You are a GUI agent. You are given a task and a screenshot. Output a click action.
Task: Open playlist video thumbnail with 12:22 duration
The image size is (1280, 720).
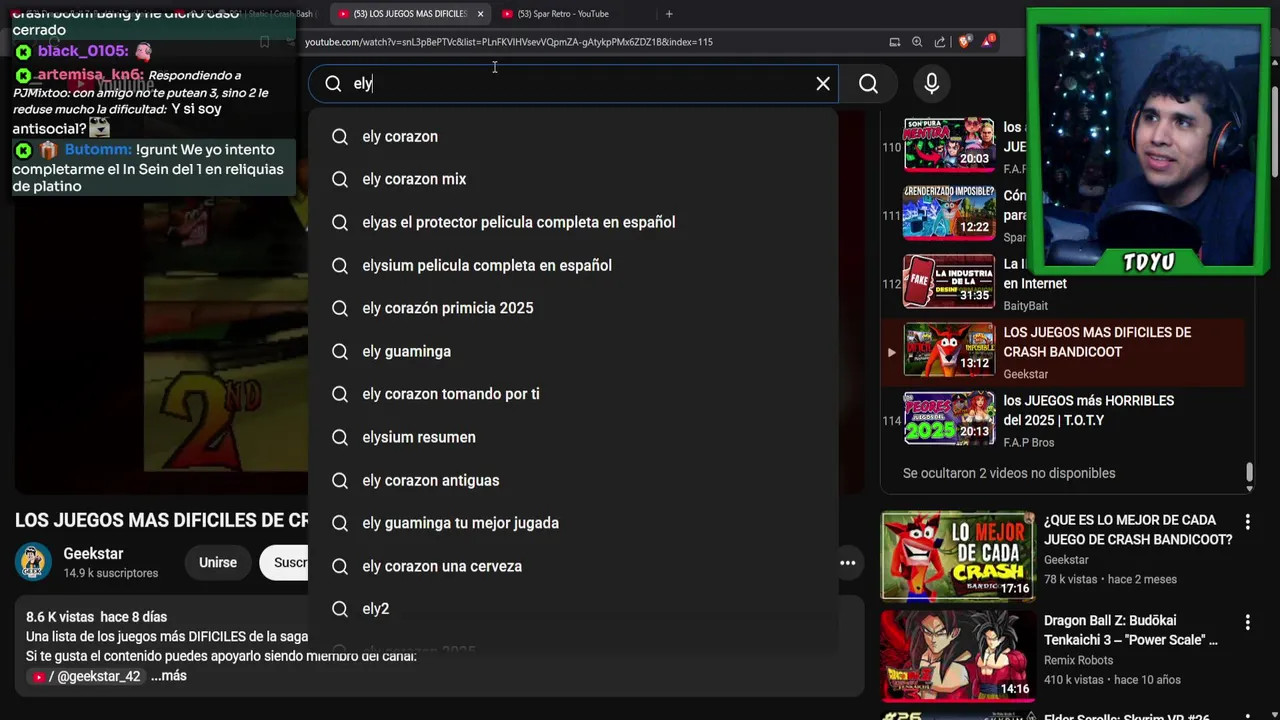949,213
